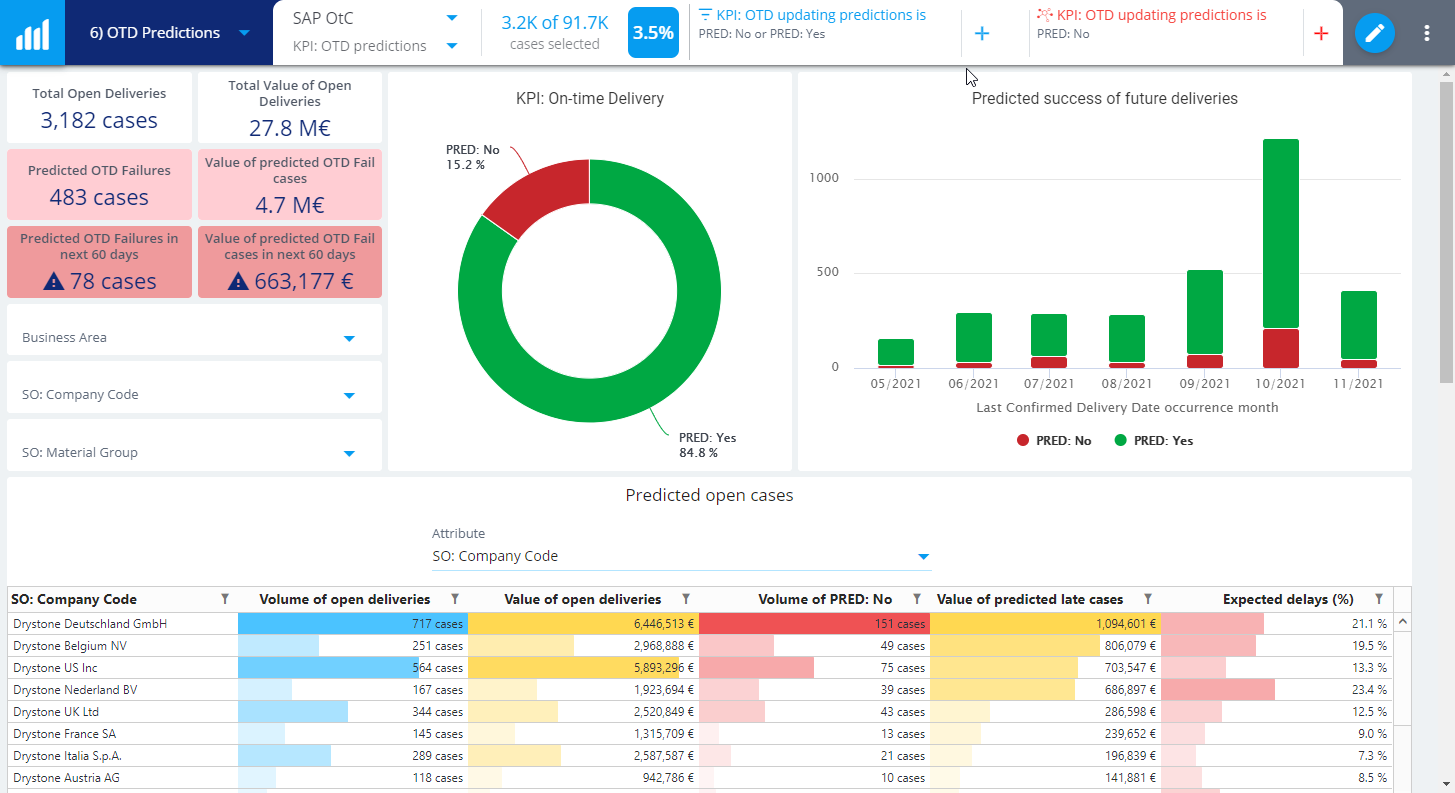Click 151 cases PRED: No cell
The image size is (1455, 793).
click(814, 623)
